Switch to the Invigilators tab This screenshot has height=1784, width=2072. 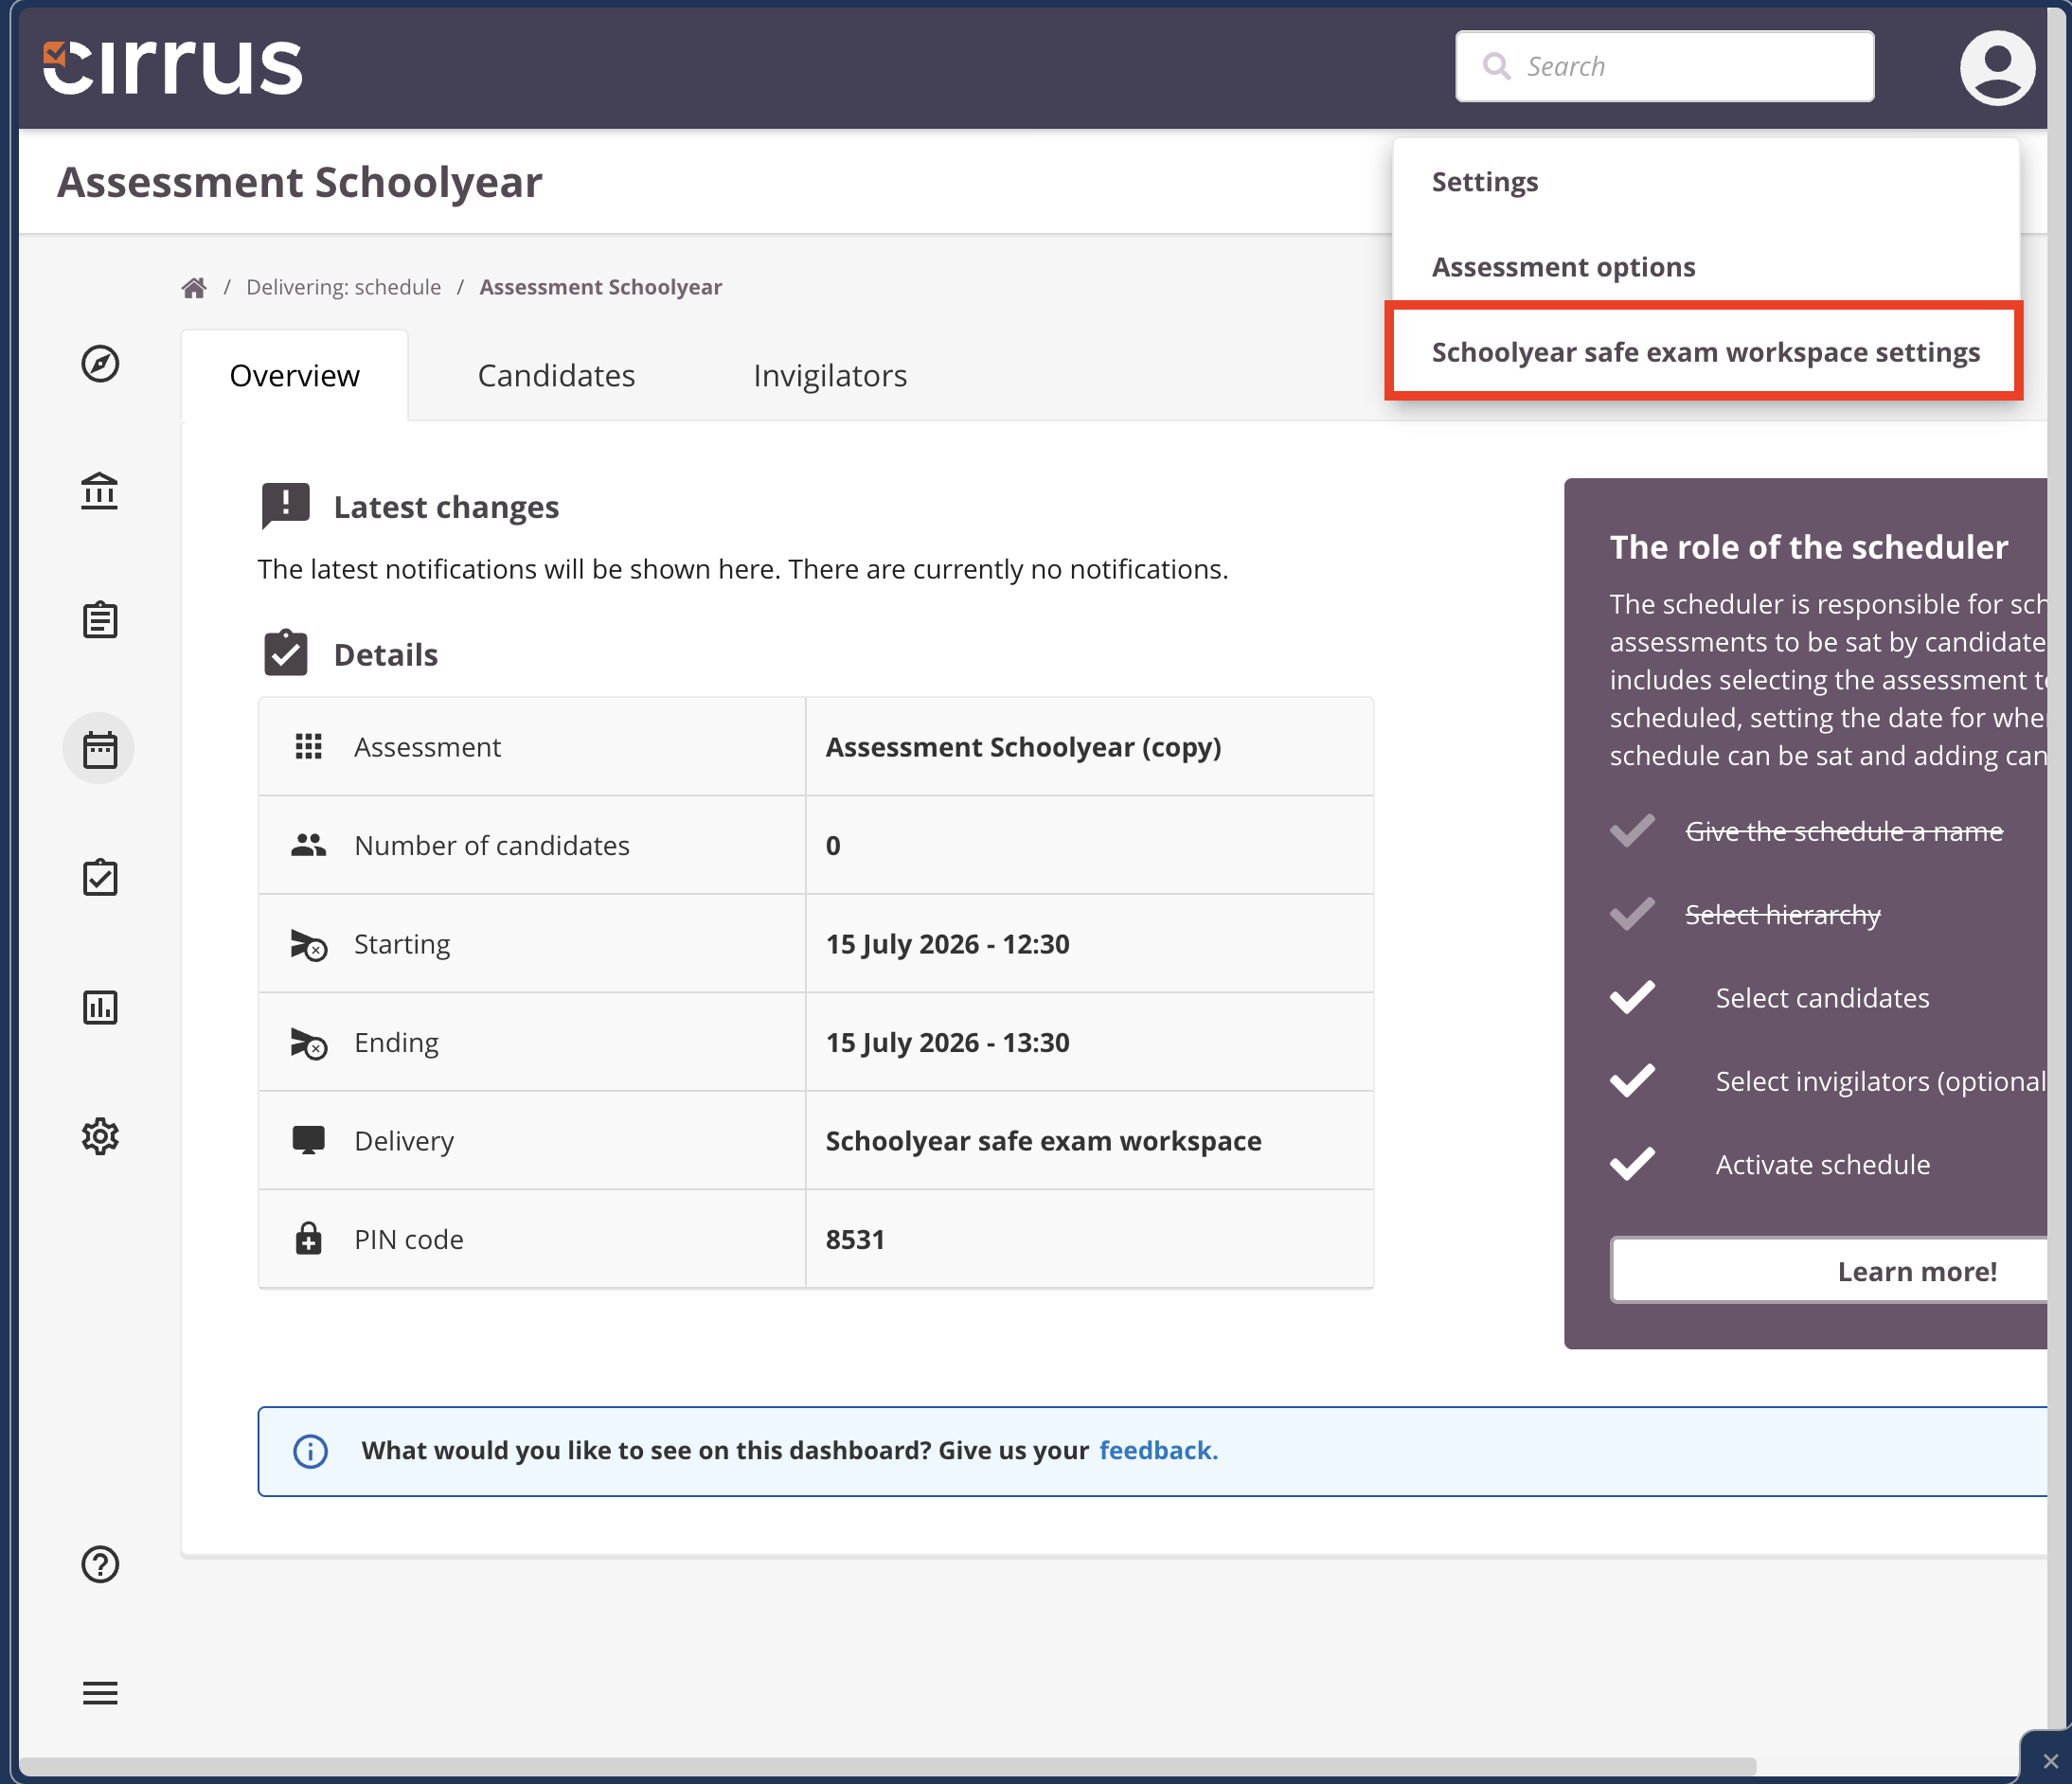(x=829, y=375)
